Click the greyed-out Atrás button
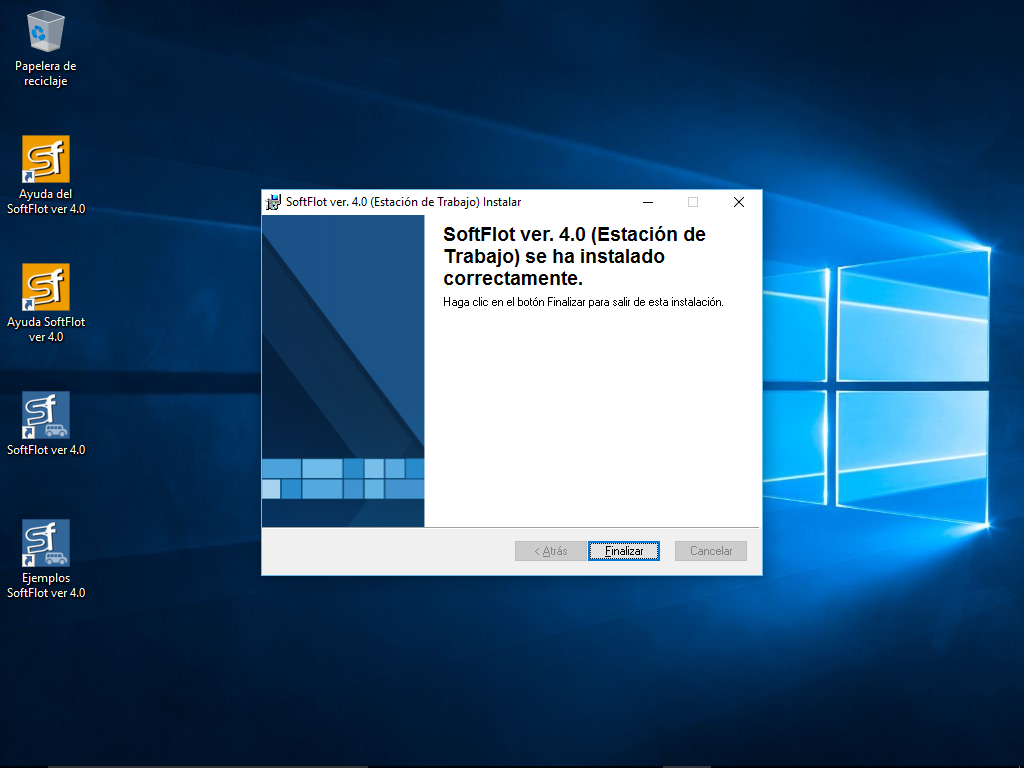The image size is (1024, 768). tap(550, 551)
